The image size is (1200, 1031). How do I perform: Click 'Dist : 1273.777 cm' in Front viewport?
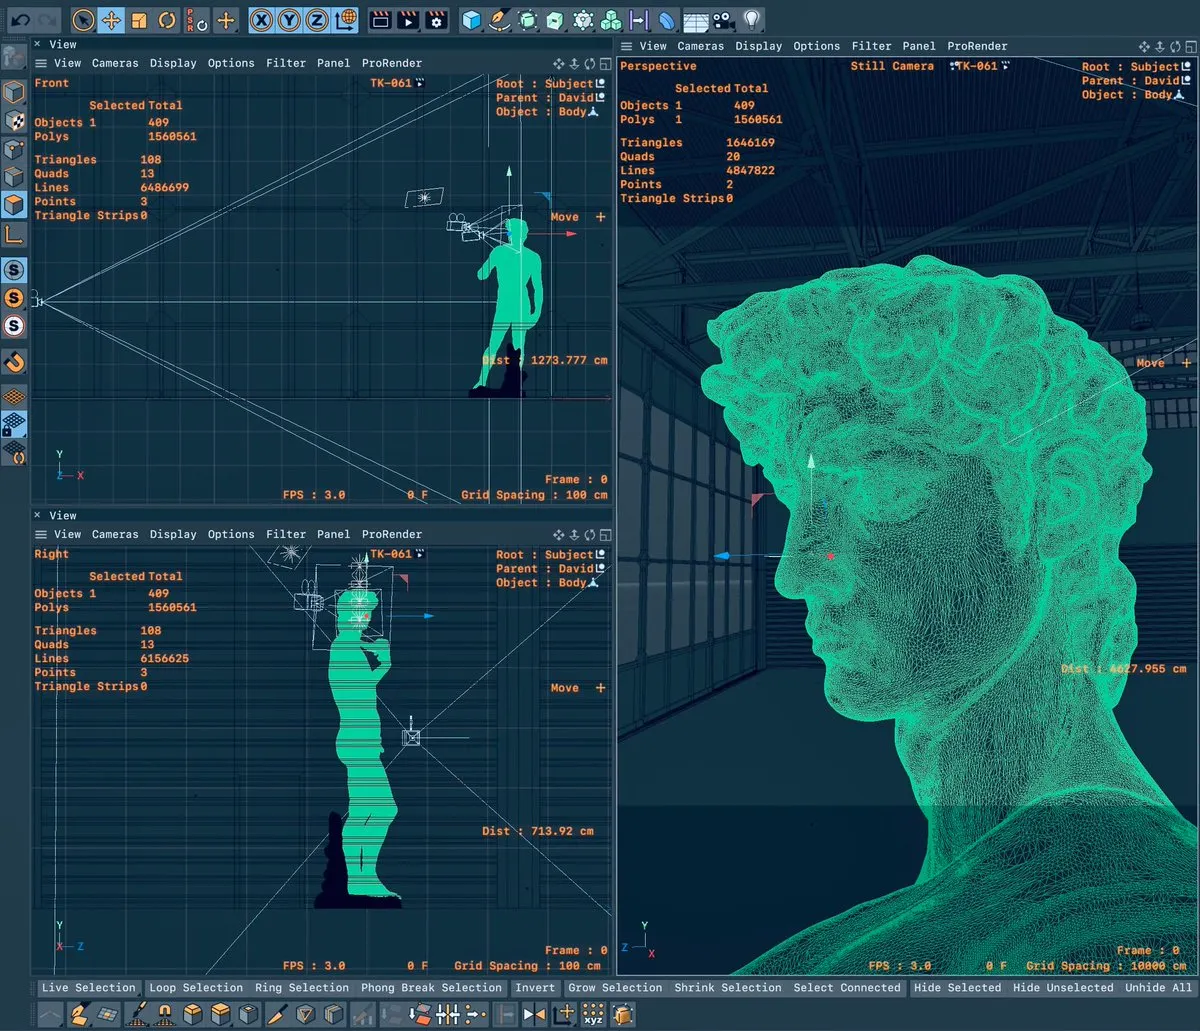tap(545, 360)
